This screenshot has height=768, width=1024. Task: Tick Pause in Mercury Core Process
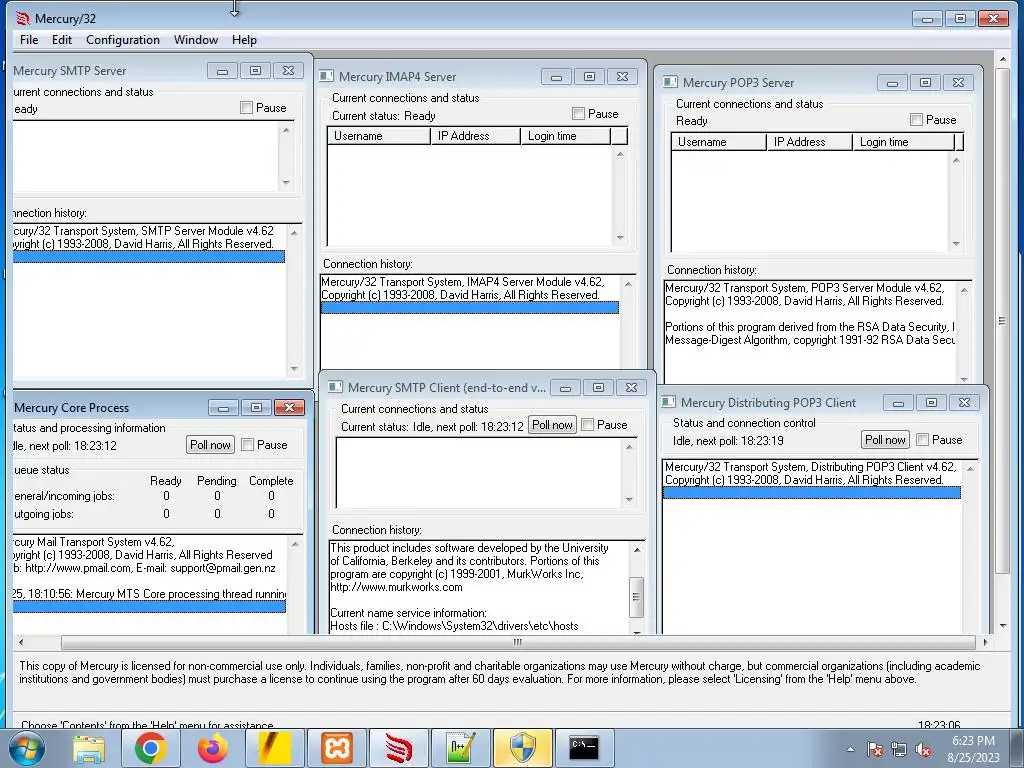coord(248,445)
